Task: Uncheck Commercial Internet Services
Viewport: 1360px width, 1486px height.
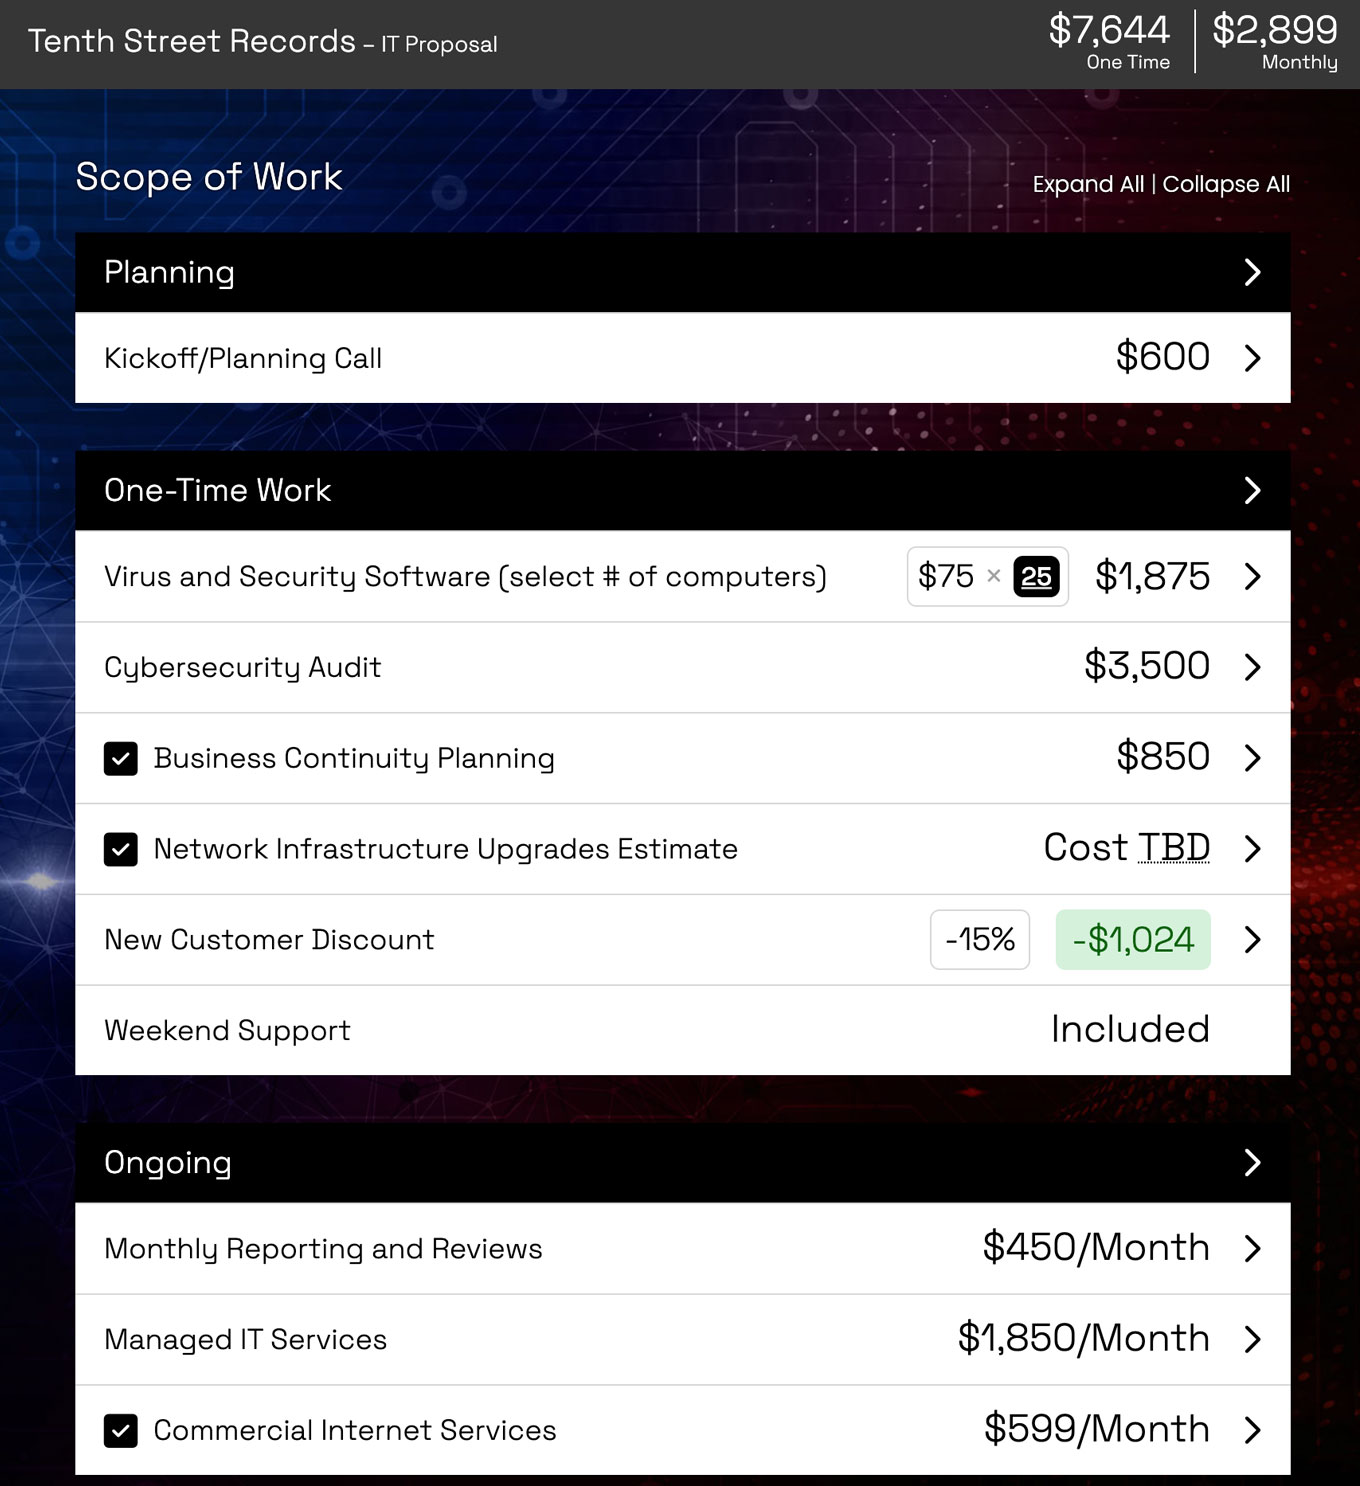Action: point(121,1430)
